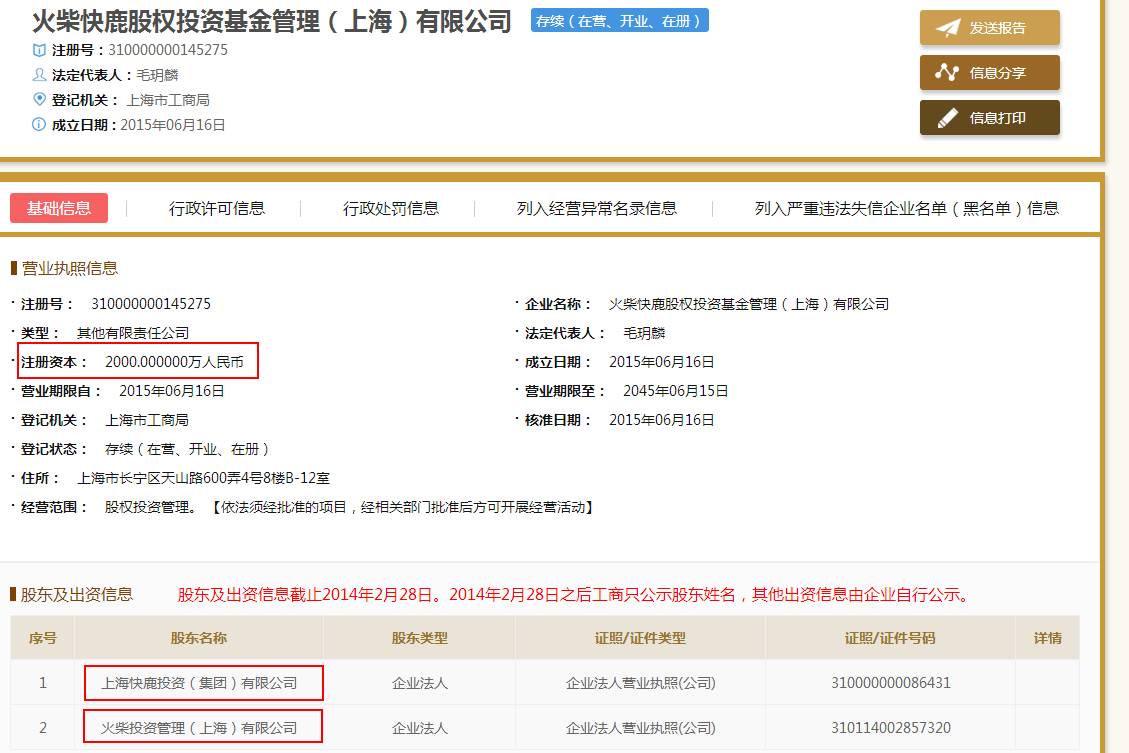The image size is (1129, 753).
Task: Click the registered capital value 2000.000000万人民币
Action: [x=174, y=362]
